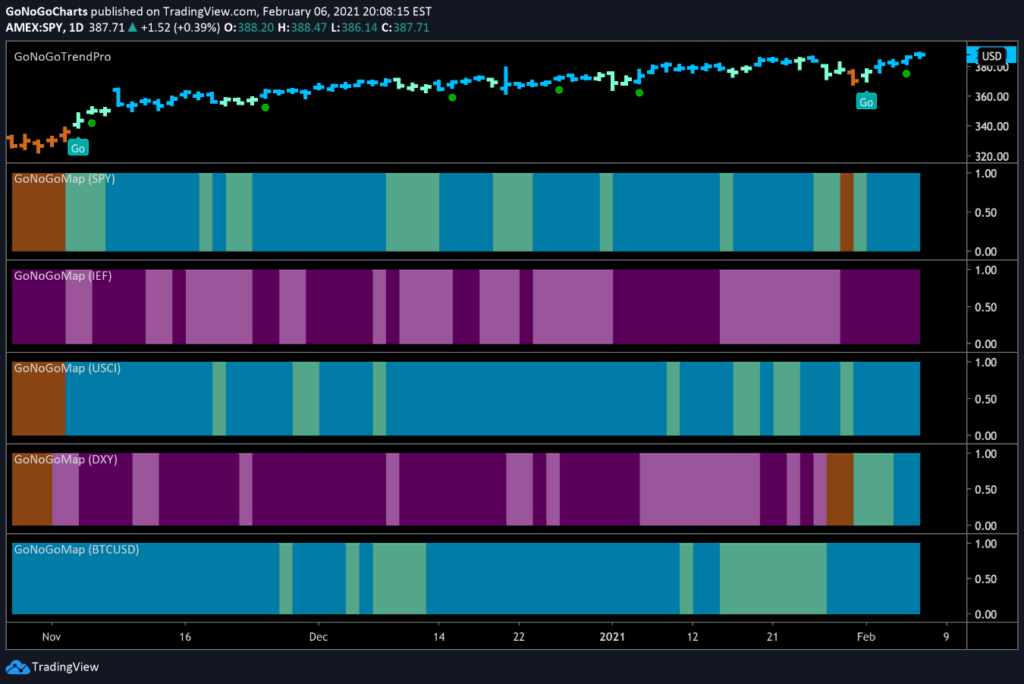Click the +1.52 (+0.39%) change value
Screen dimensions: 1024x684
tap(180, 27)
